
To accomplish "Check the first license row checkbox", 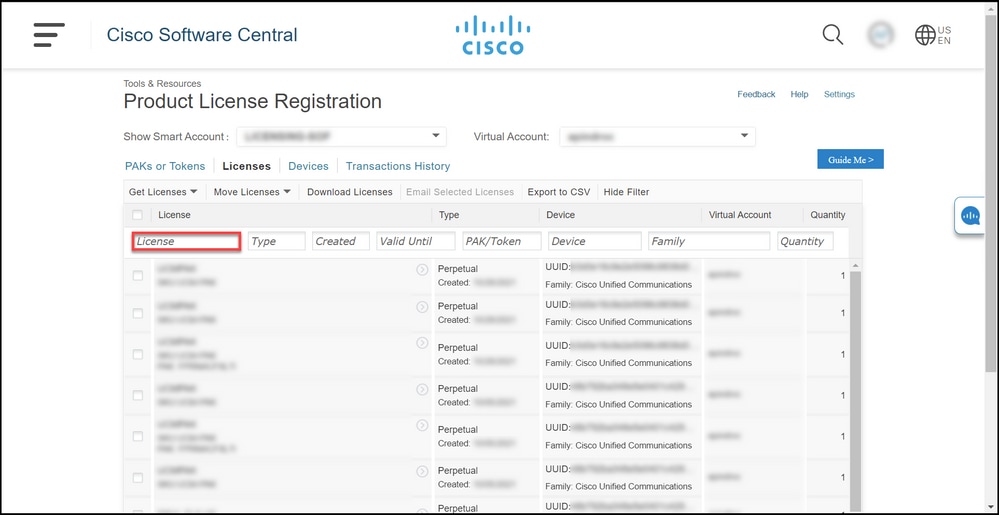I will [138, 275].
